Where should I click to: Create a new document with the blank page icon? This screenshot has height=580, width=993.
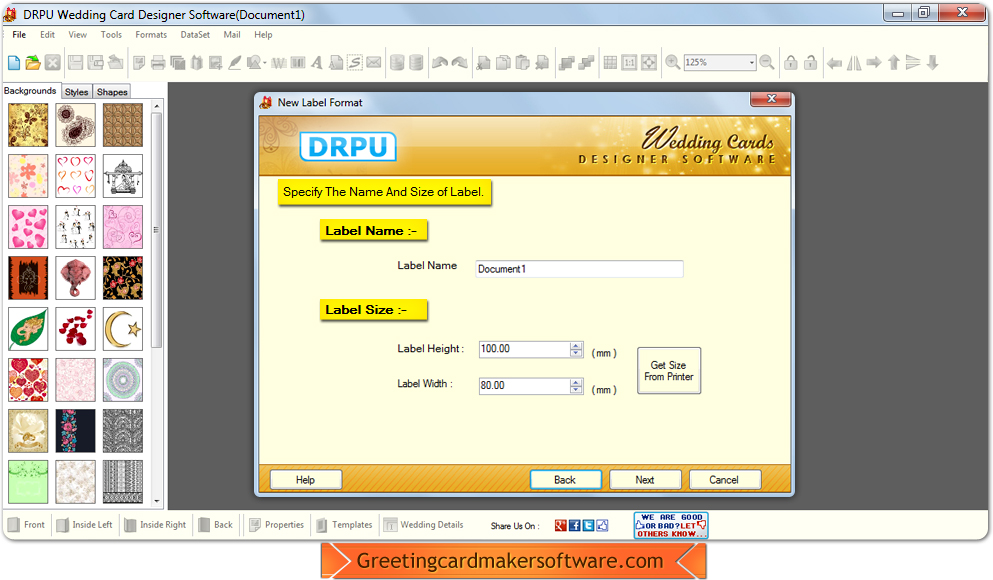14,62
